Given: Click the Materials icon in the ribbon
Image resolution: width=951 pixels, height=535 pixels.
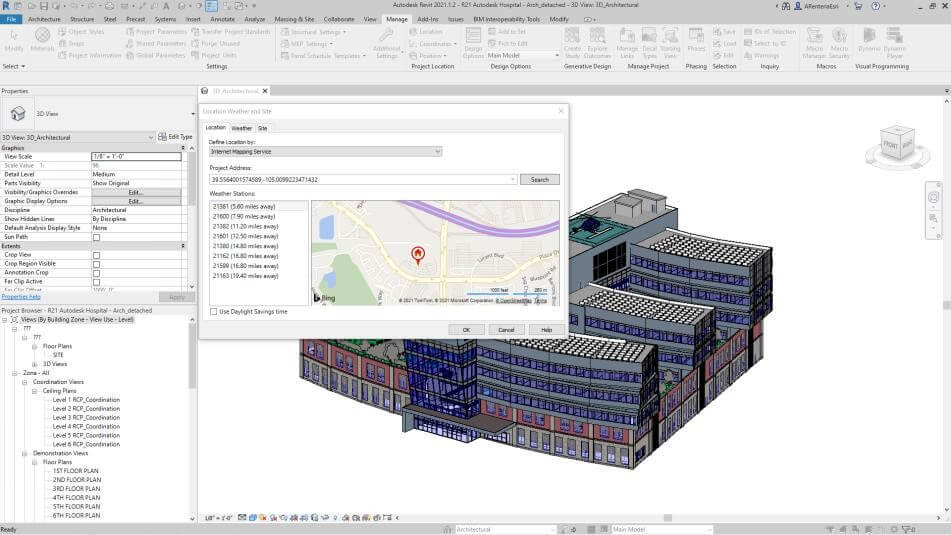Looking at the screenshot, I should coord(43,38).
